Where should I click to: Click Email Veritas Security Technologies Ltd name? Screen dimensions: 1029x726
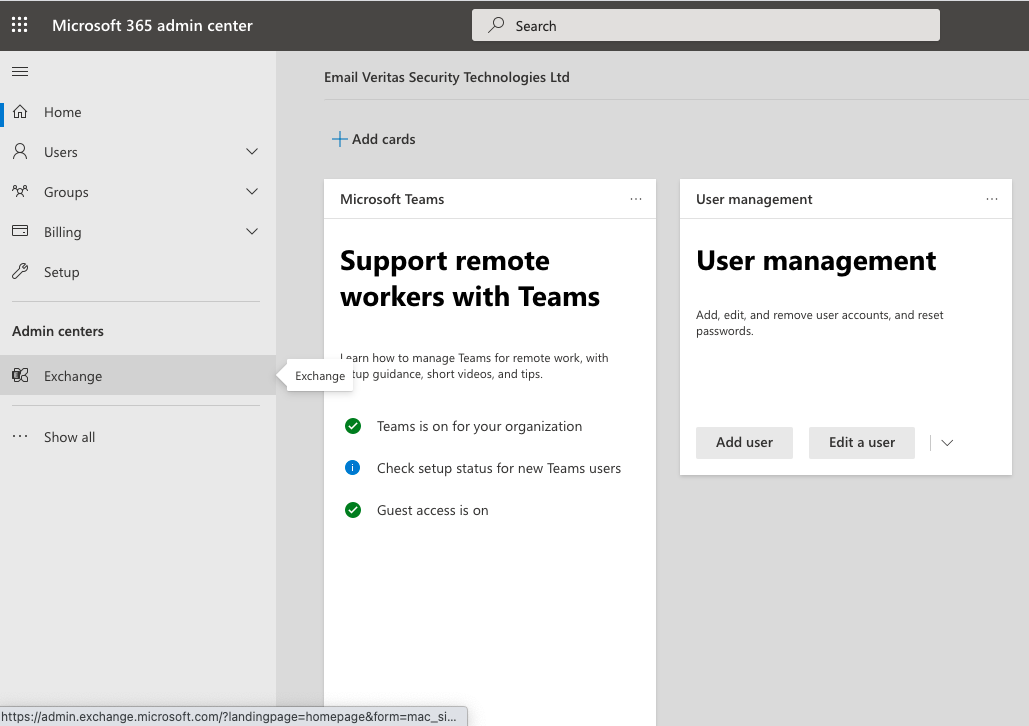pyautogui.click(x=447, y=77)
